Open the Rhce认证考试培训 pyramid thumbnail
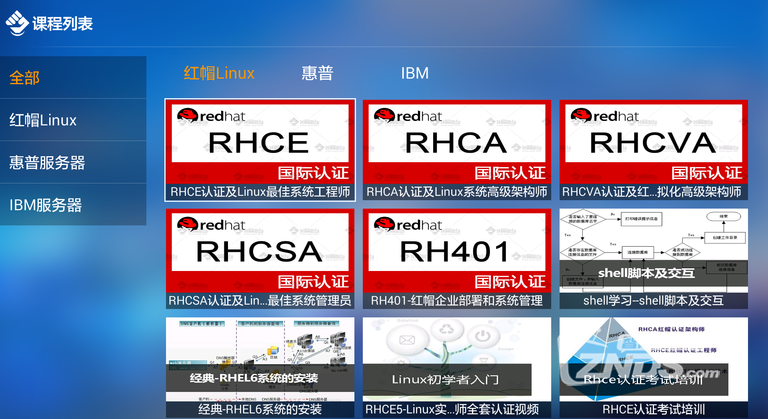Viewport: 768px width, 419px height. click(x=654, y=359)
